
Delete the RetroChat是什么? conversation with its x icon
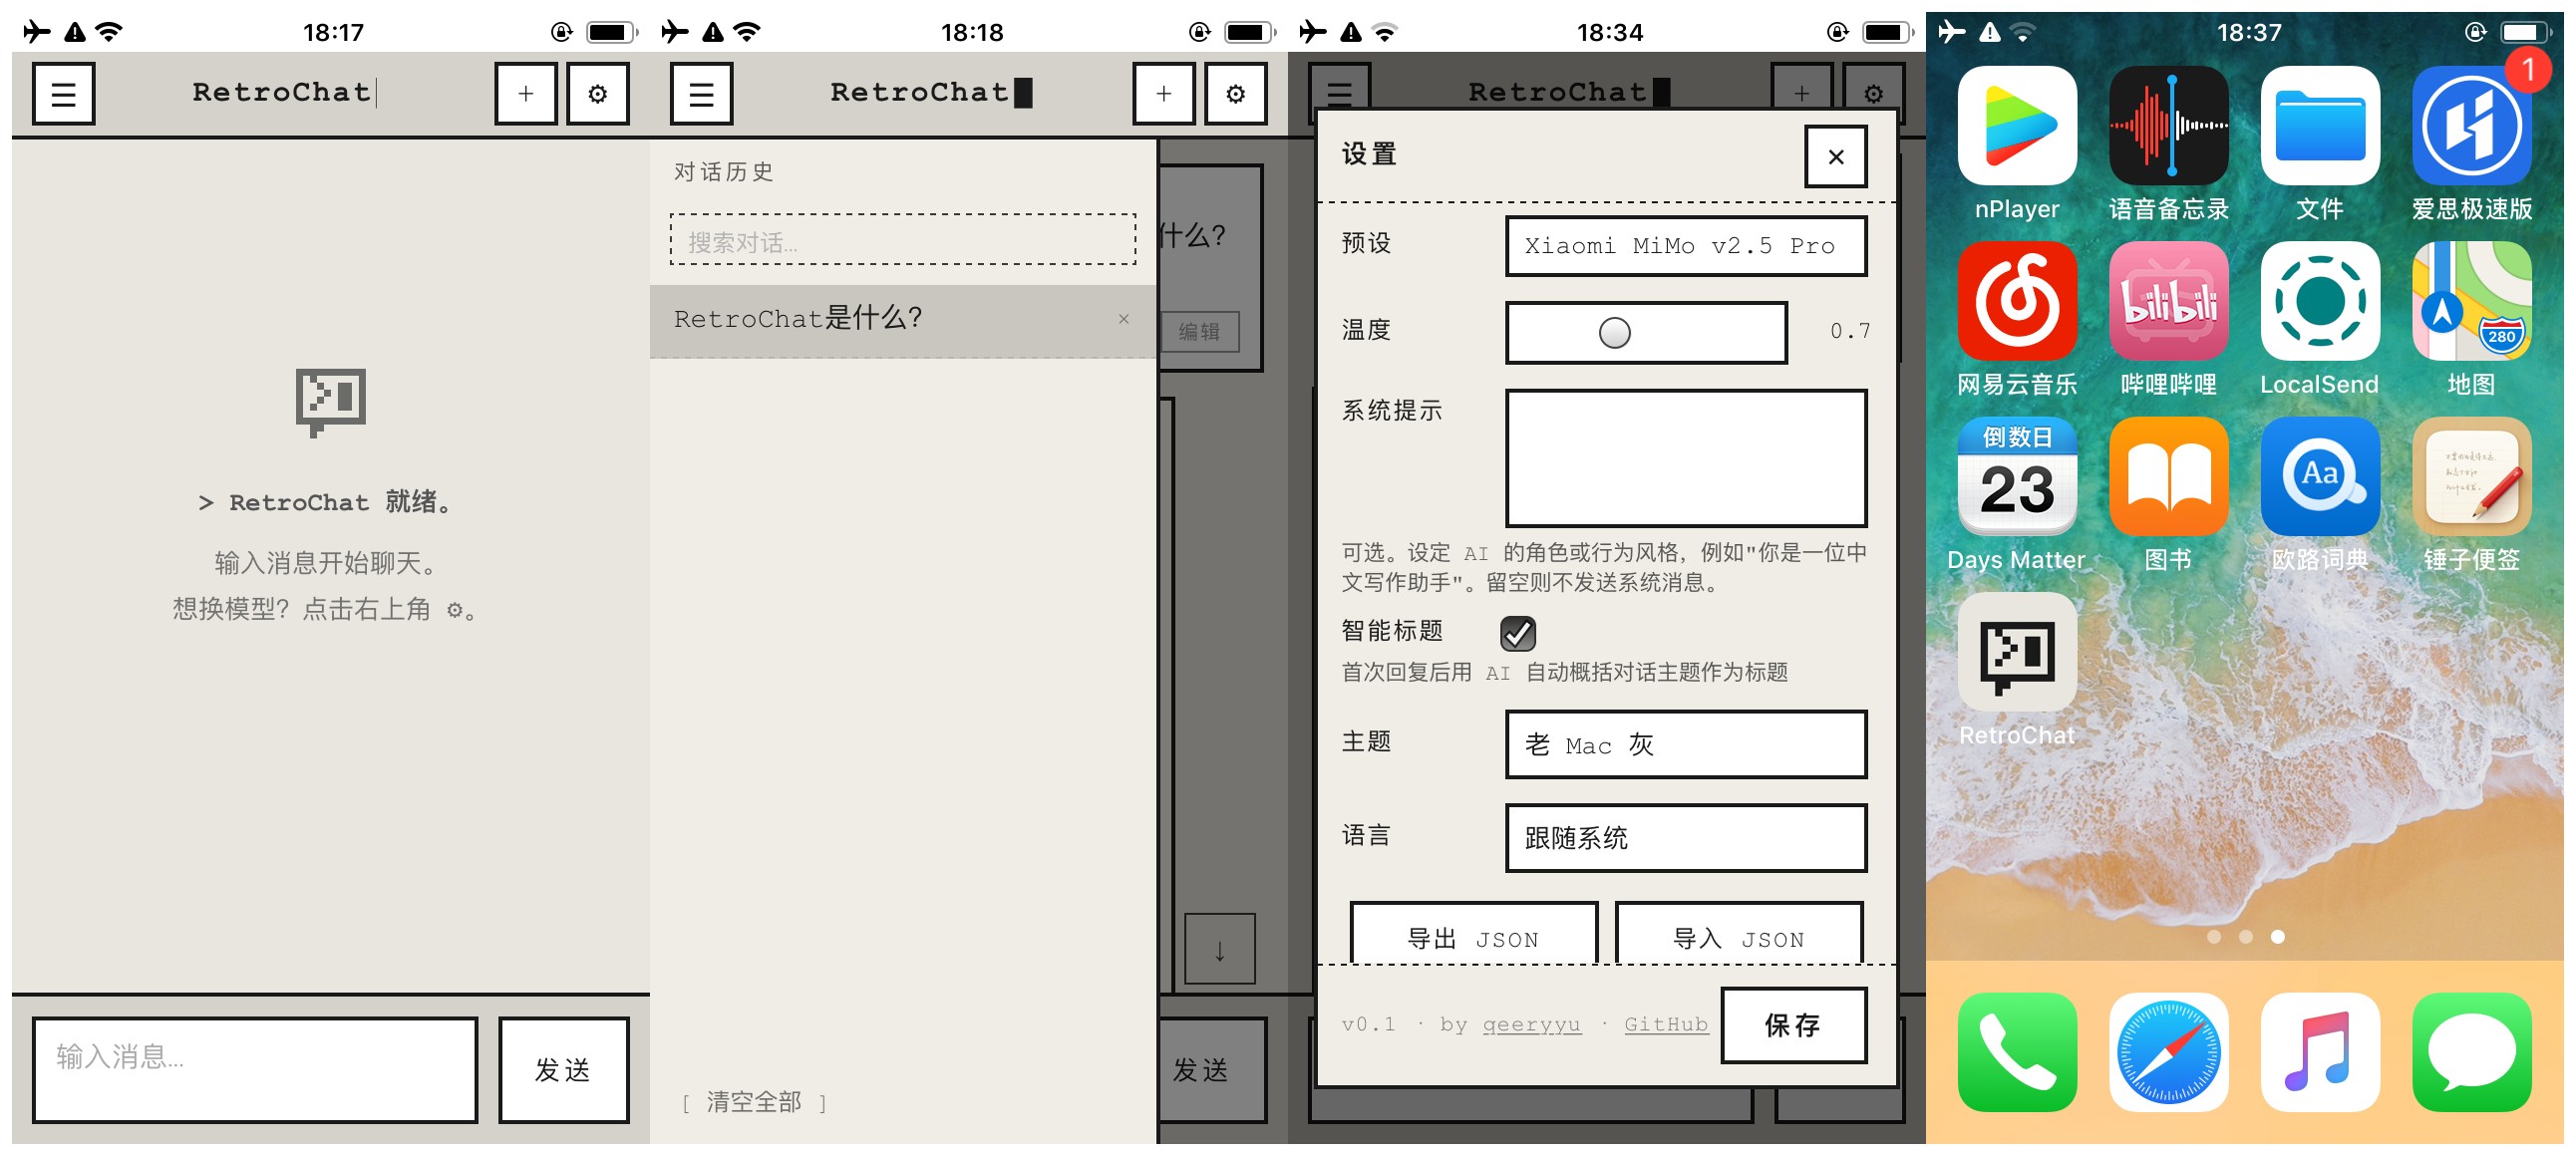click(x=1124, y=319)
